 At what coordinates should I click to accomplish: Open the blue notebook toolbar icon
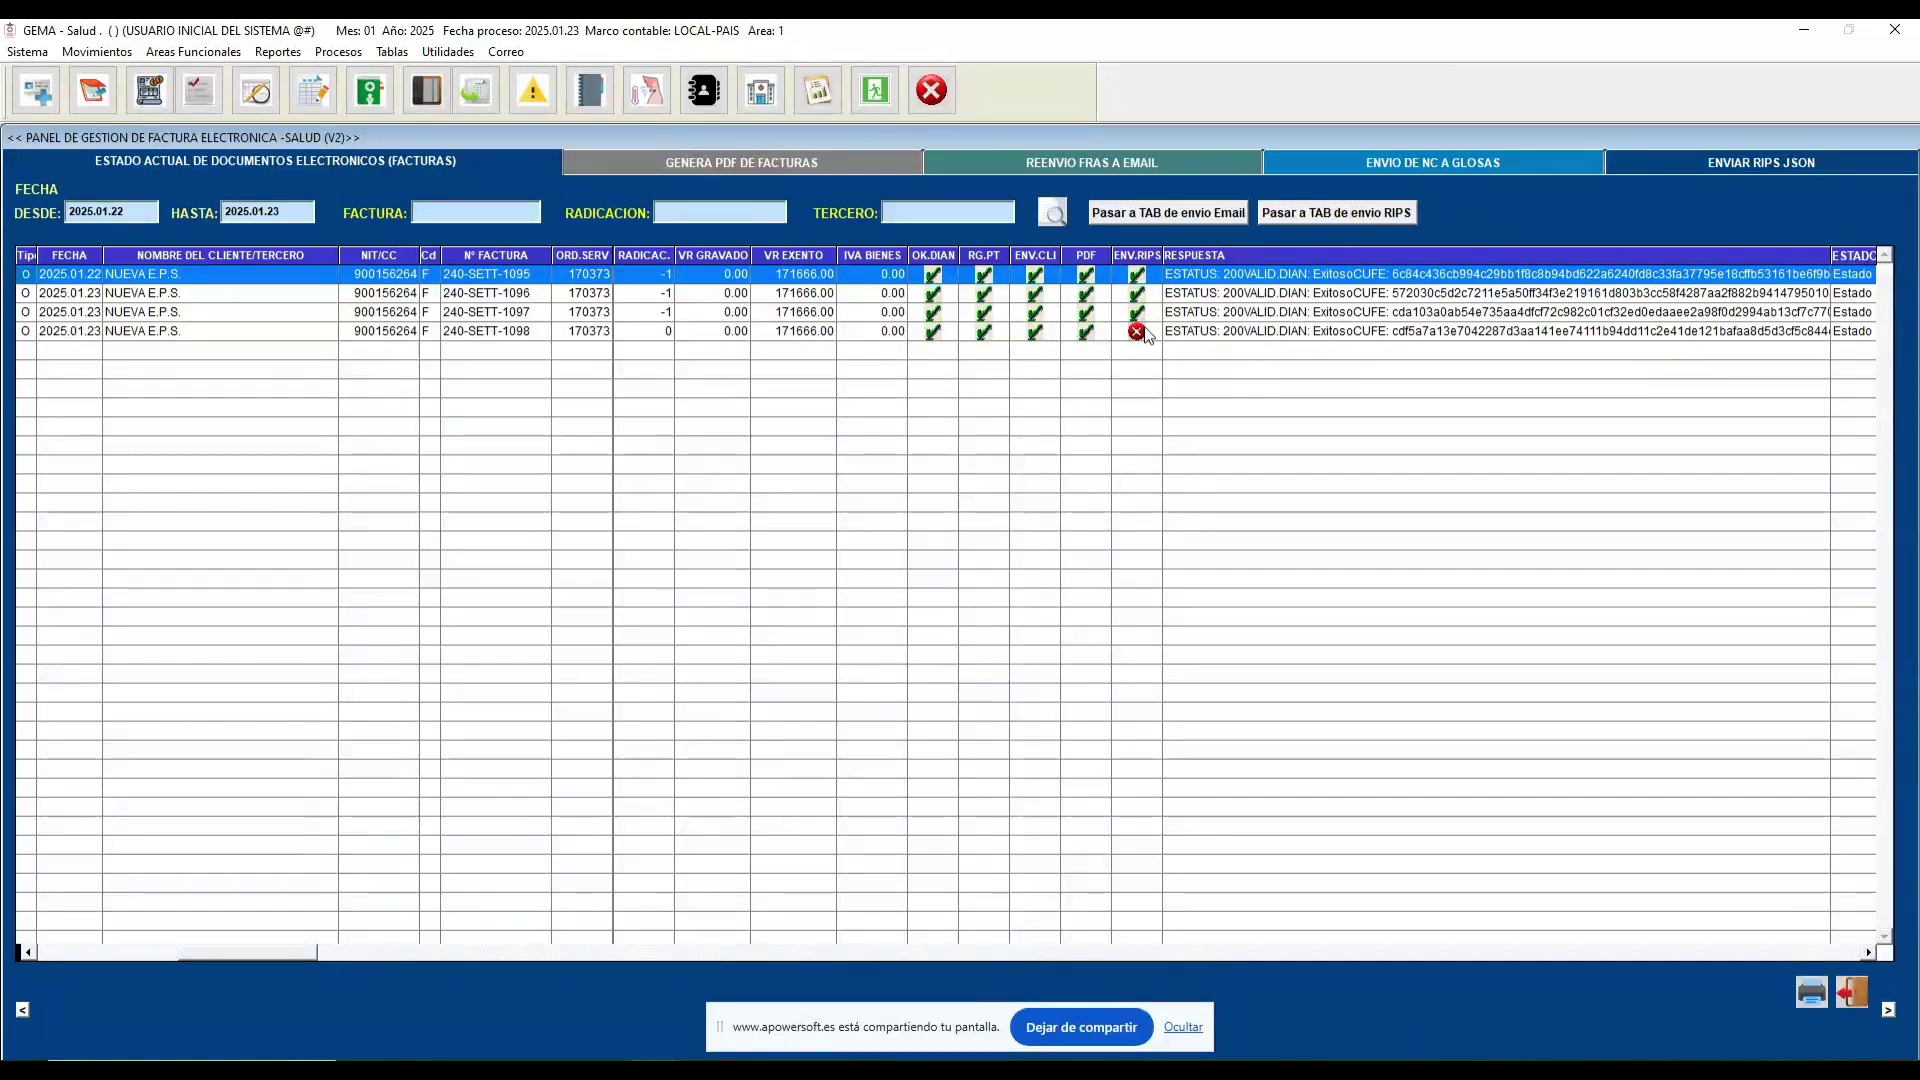pyautogui.click(x=590, y=91)
